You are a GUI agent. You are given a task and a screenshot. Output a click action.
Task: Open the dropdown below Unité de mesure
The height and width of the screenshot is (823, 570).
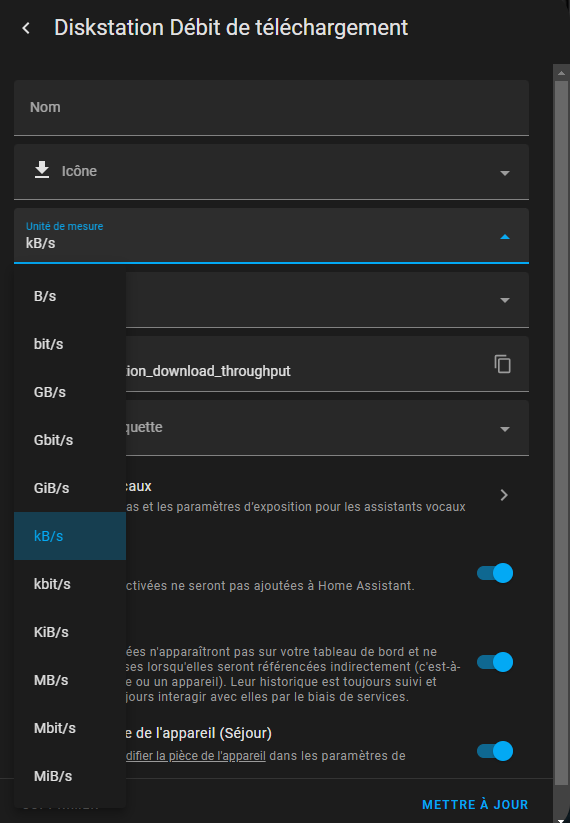pos(505,300)
